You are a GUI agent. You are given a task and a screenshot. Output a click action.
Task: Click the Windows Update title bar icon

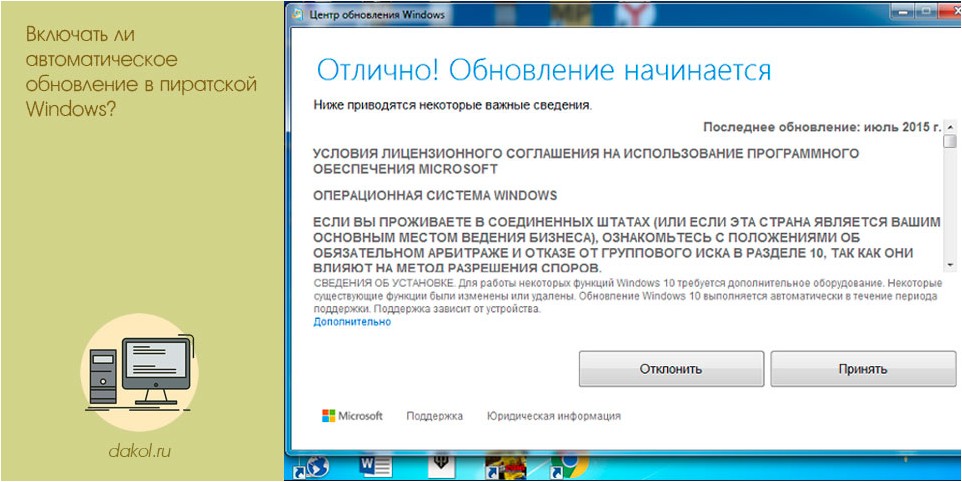(x=298, y=13)
